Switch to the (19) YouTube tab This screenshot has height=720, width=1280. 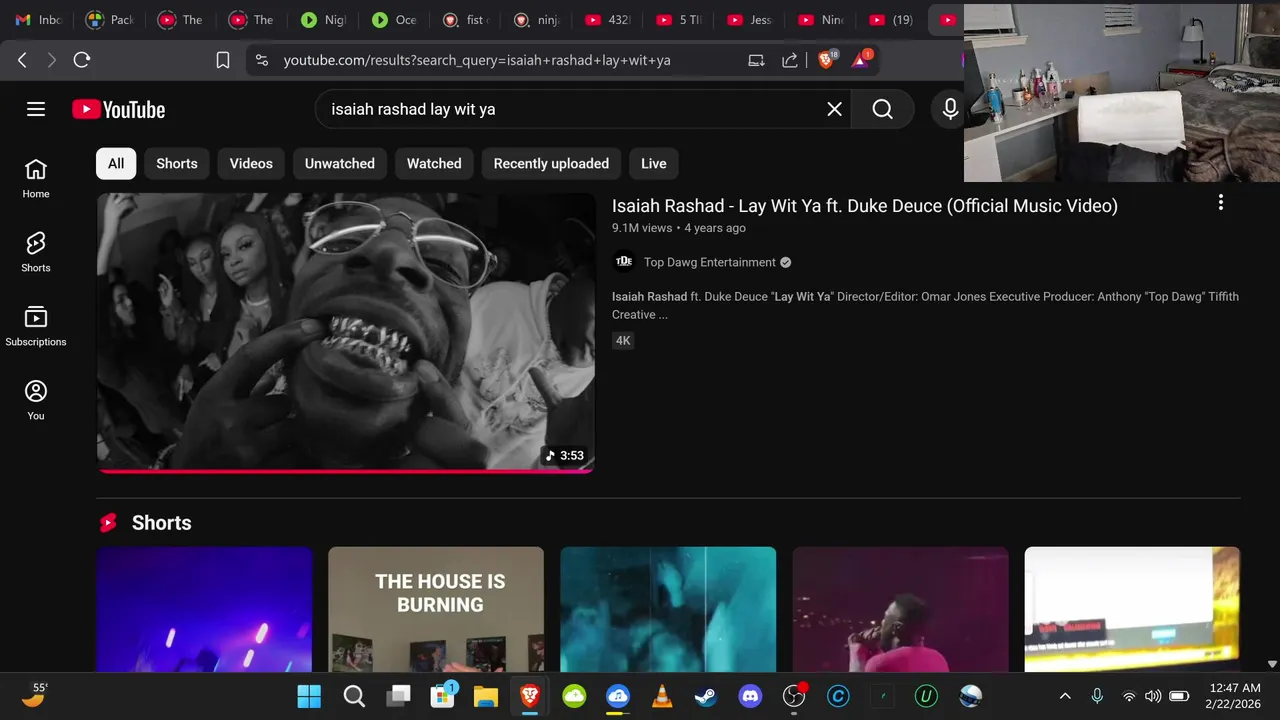pos(891,20)
